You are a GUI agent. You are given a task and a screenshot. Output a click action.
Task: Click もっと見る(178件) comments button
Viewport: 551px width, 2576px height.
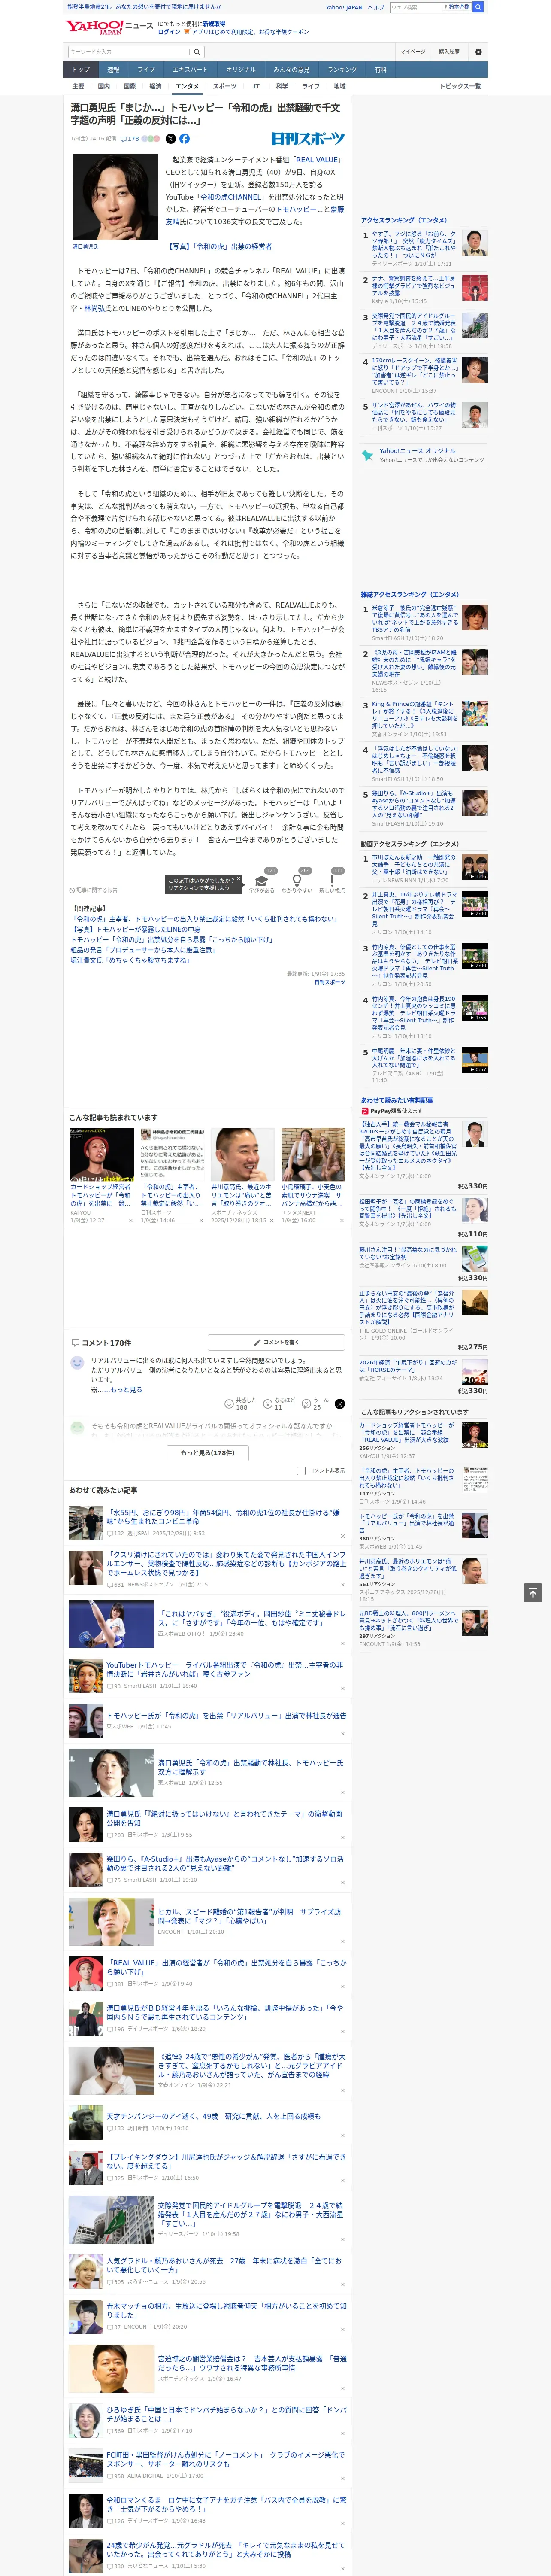tap(207, 1453)
